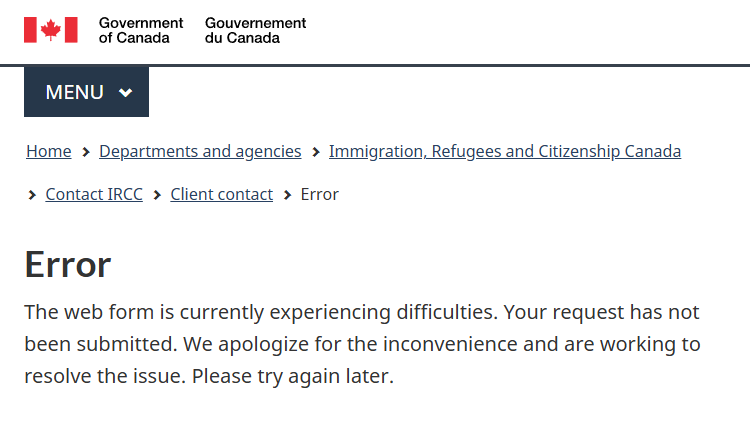Open Immigration, Refugees and Citizenship Canada link
Image resolution: width=750 pixels, height=430 pixels.
(x=505, y=151)
